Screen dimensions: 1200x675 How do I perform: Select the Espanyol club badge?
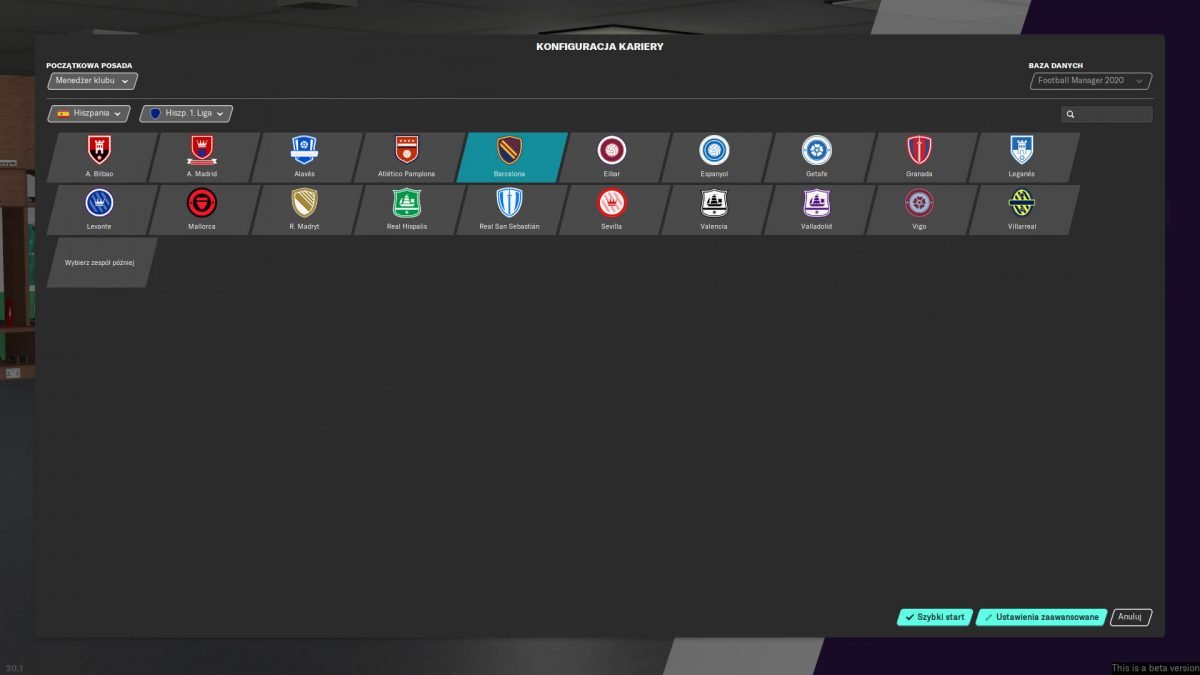(x=714, y=150)
